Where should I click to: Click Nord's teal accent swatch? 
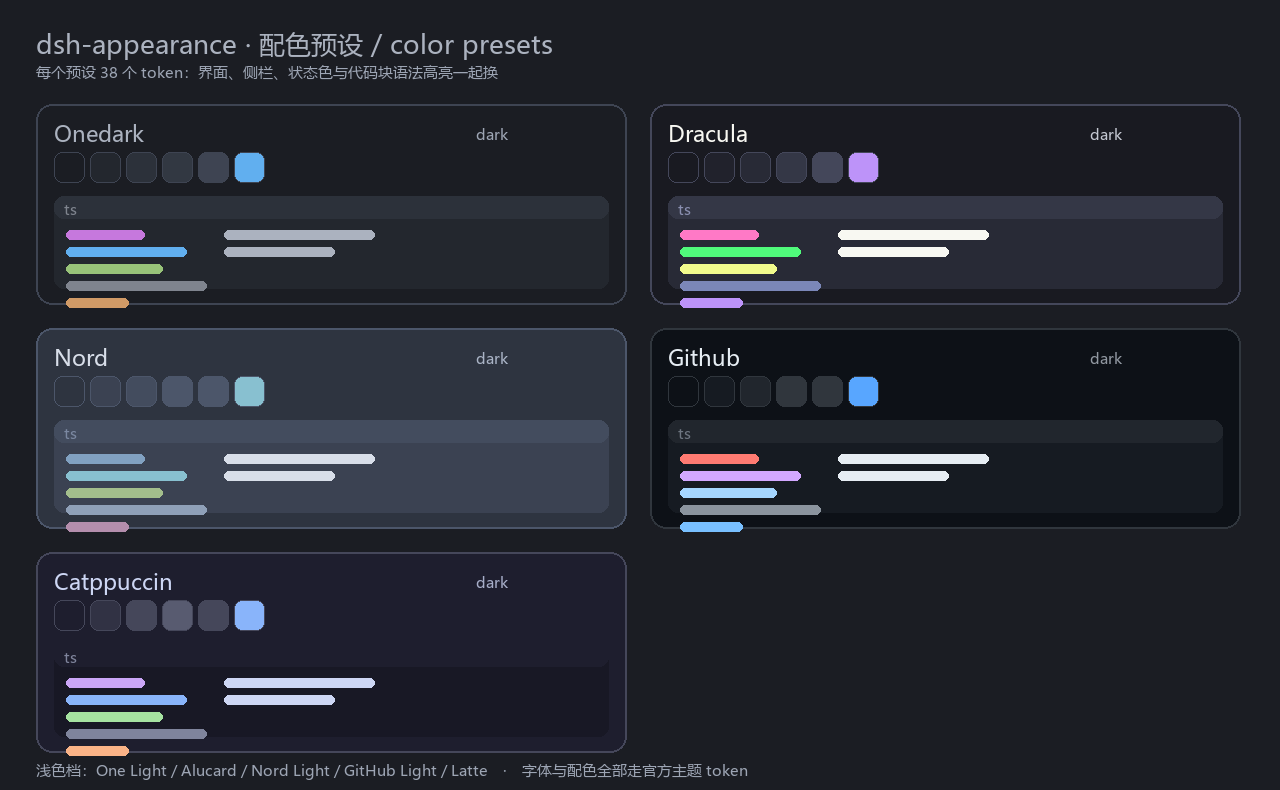(x=249, y=392)
